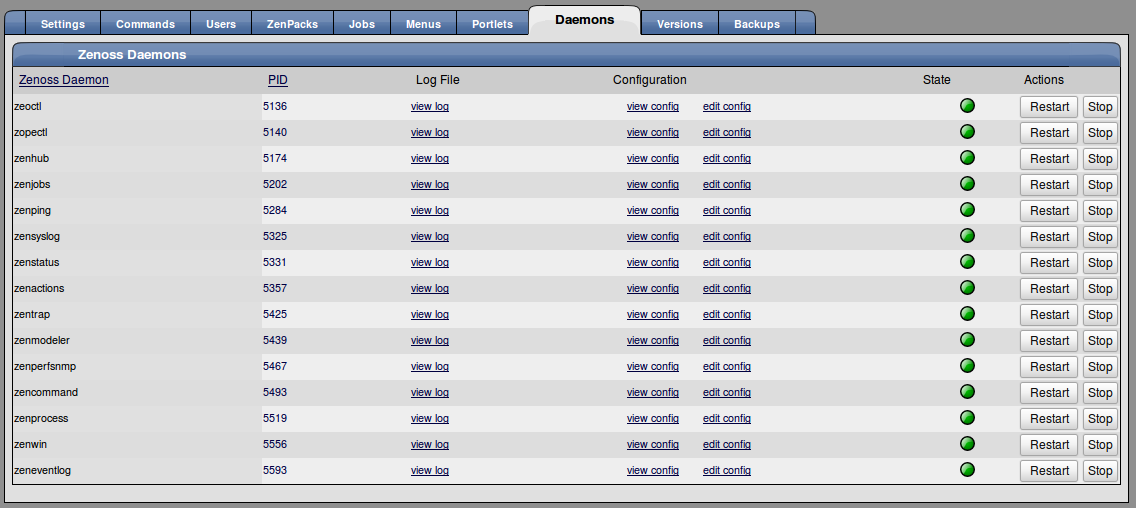Click the green status light for zenhub
Screen dimensions: 1136x508
tap(967, 158)
